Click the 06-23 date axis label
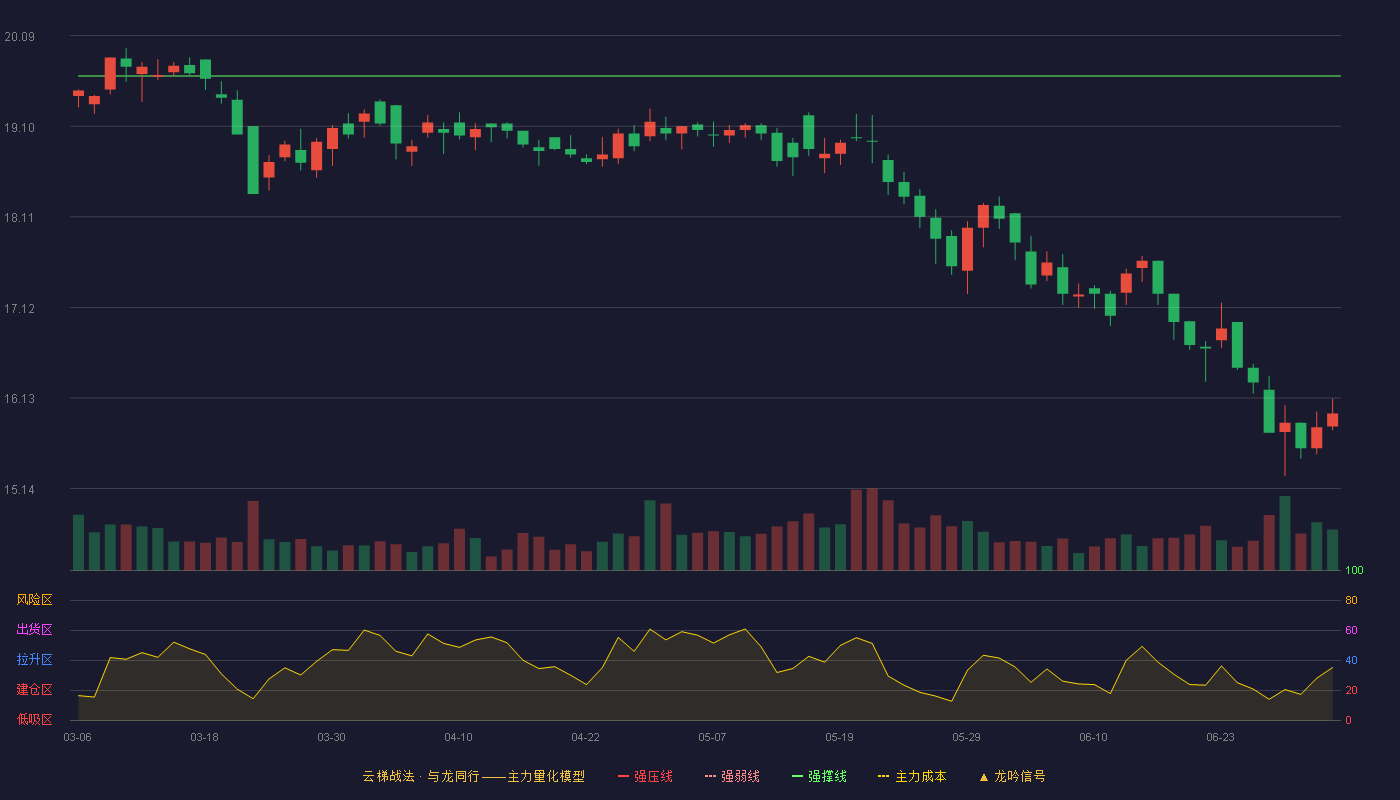This screenshot has height=800, width=1400. [x=1221, y=737]
